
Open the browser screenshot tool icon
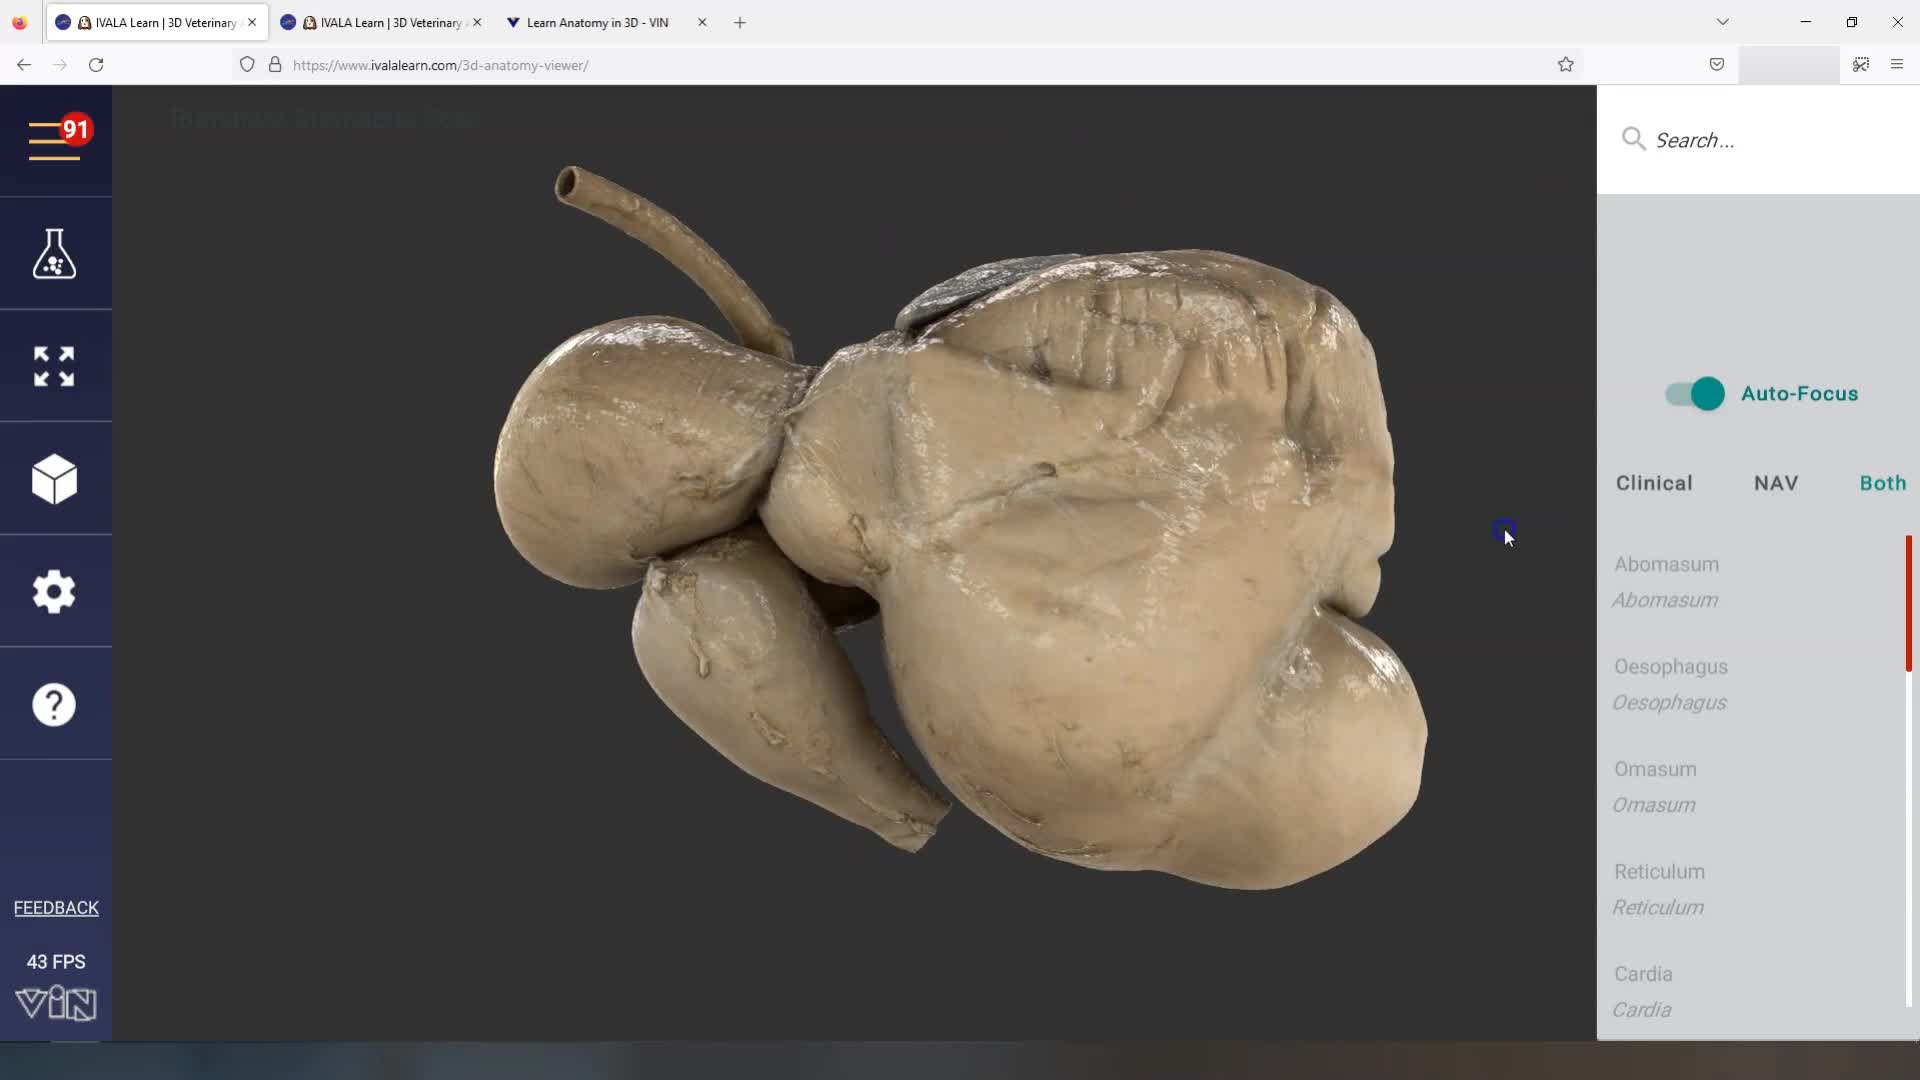tap(1861, 64)
